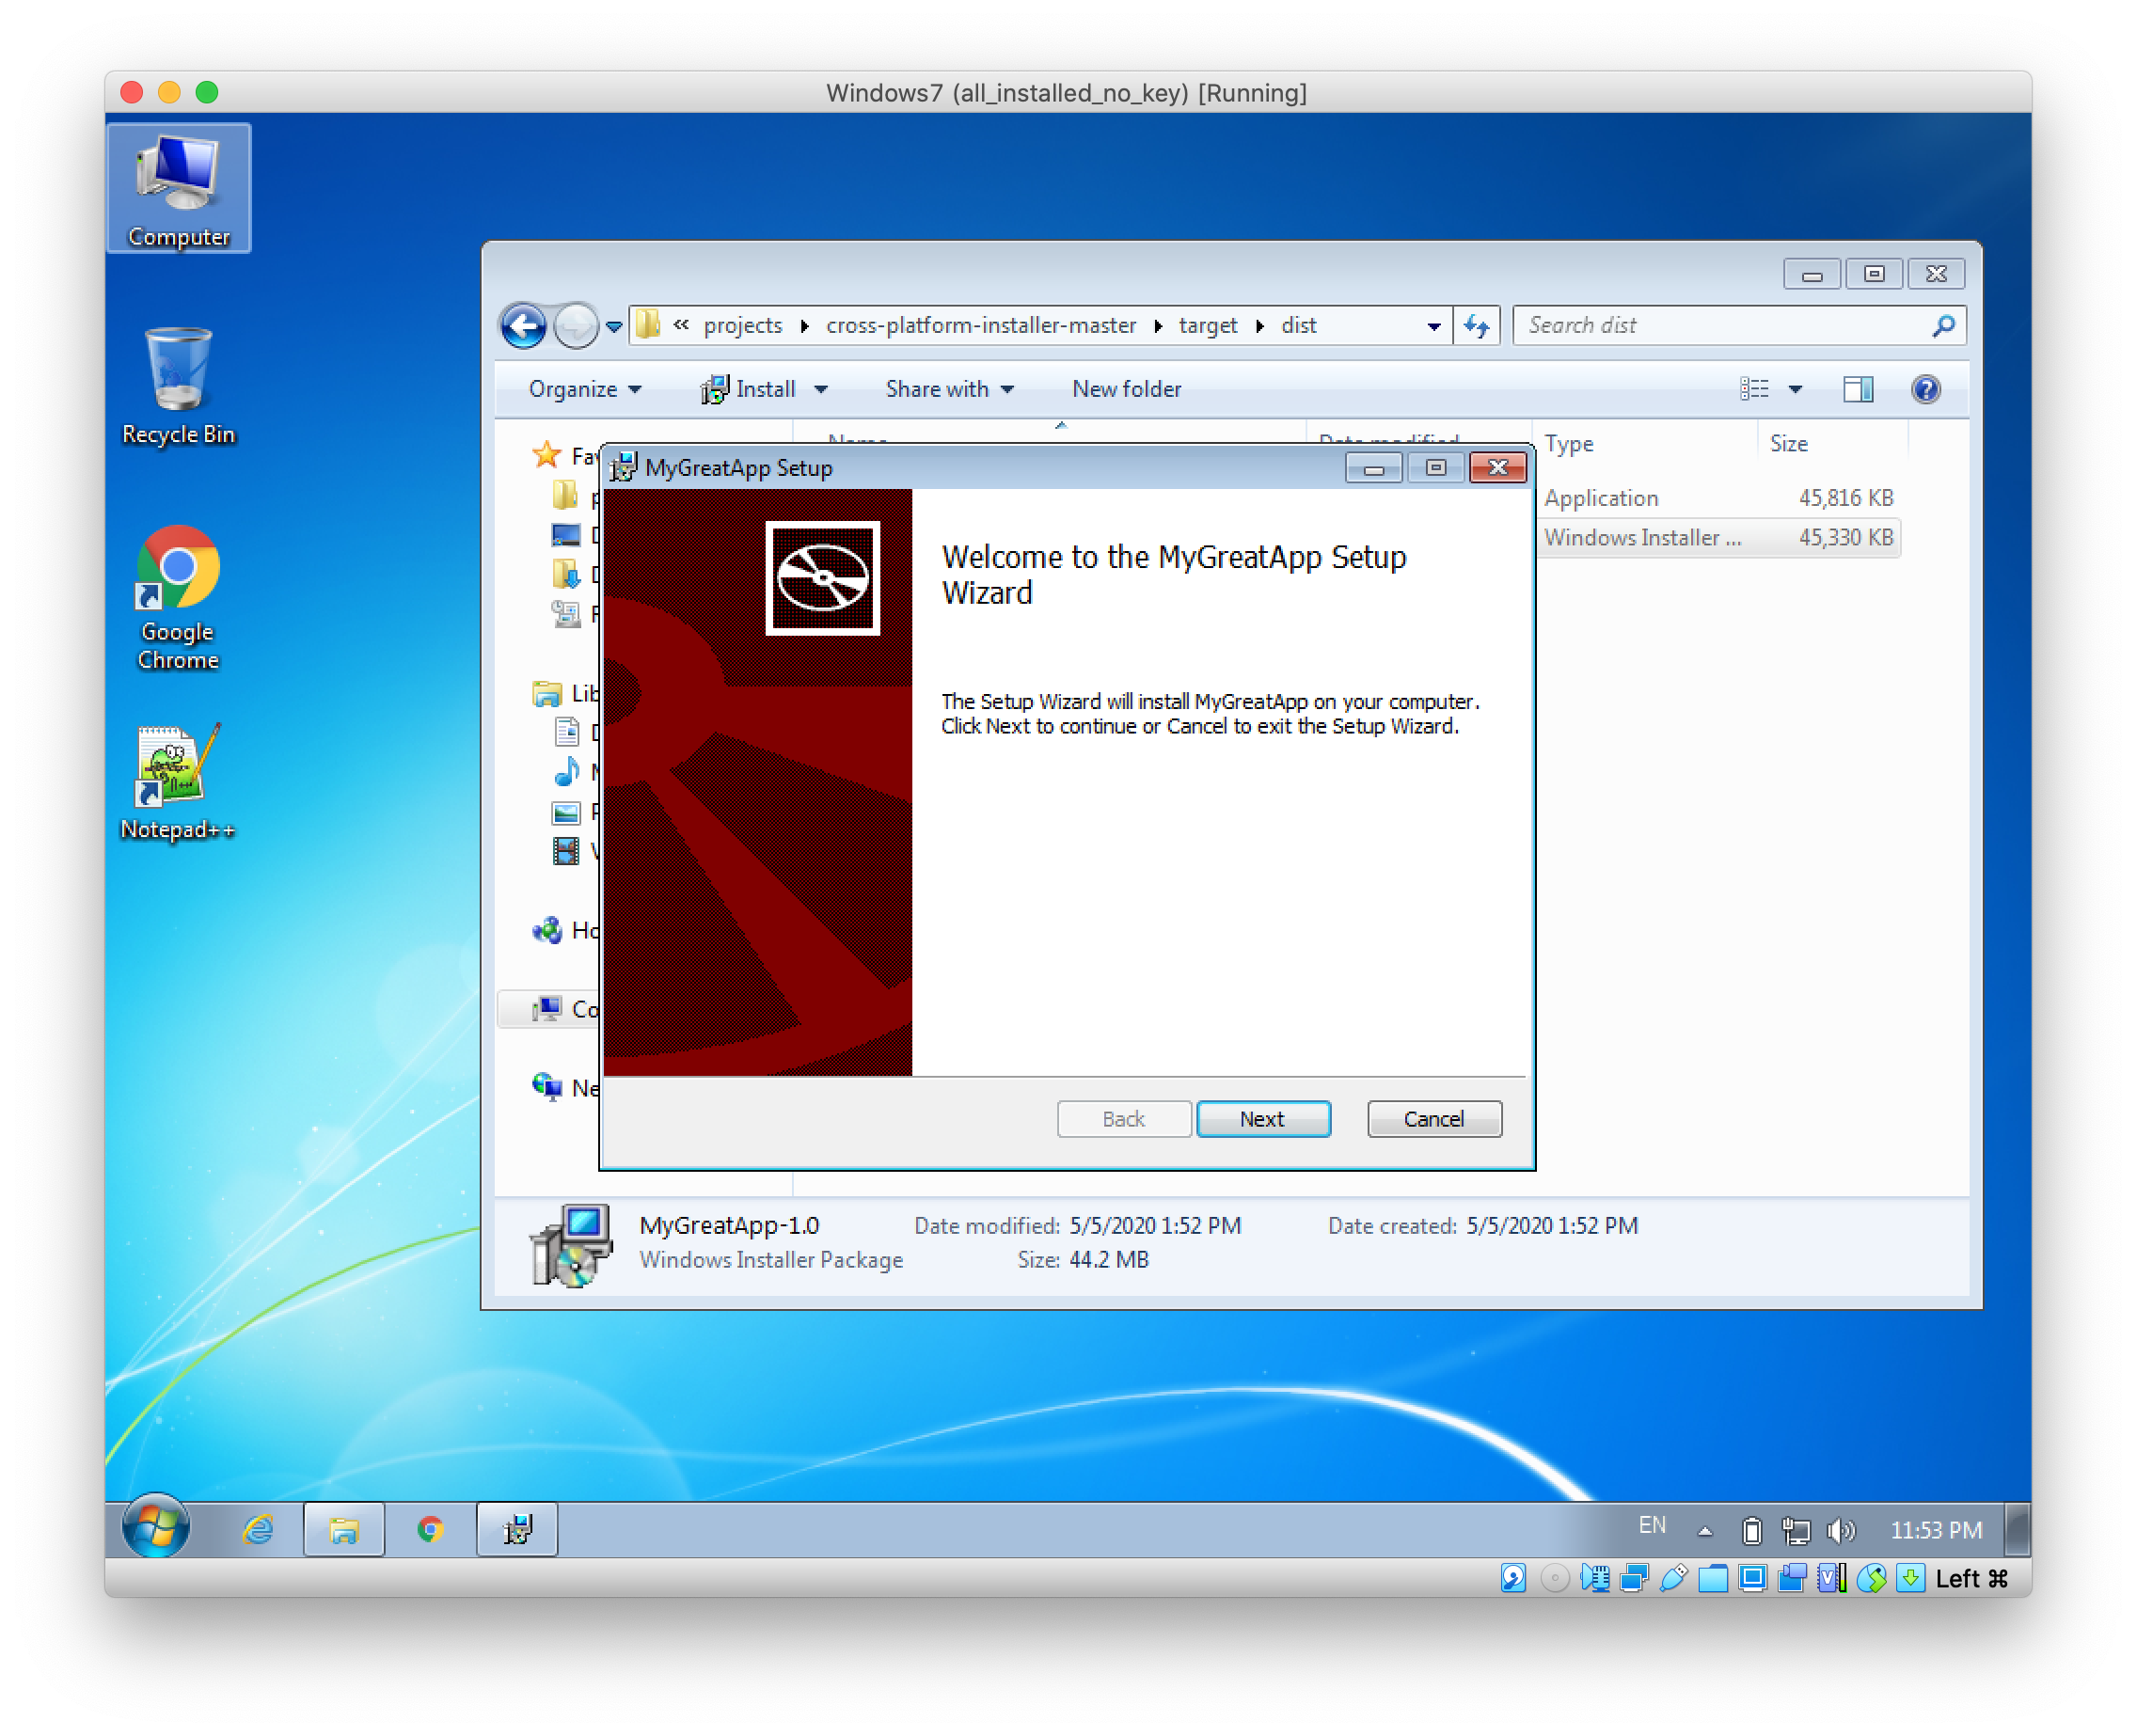Click the refresh icon beside address bar
Viewport: 2137px width, 1736px height.
click(1477, 326)
